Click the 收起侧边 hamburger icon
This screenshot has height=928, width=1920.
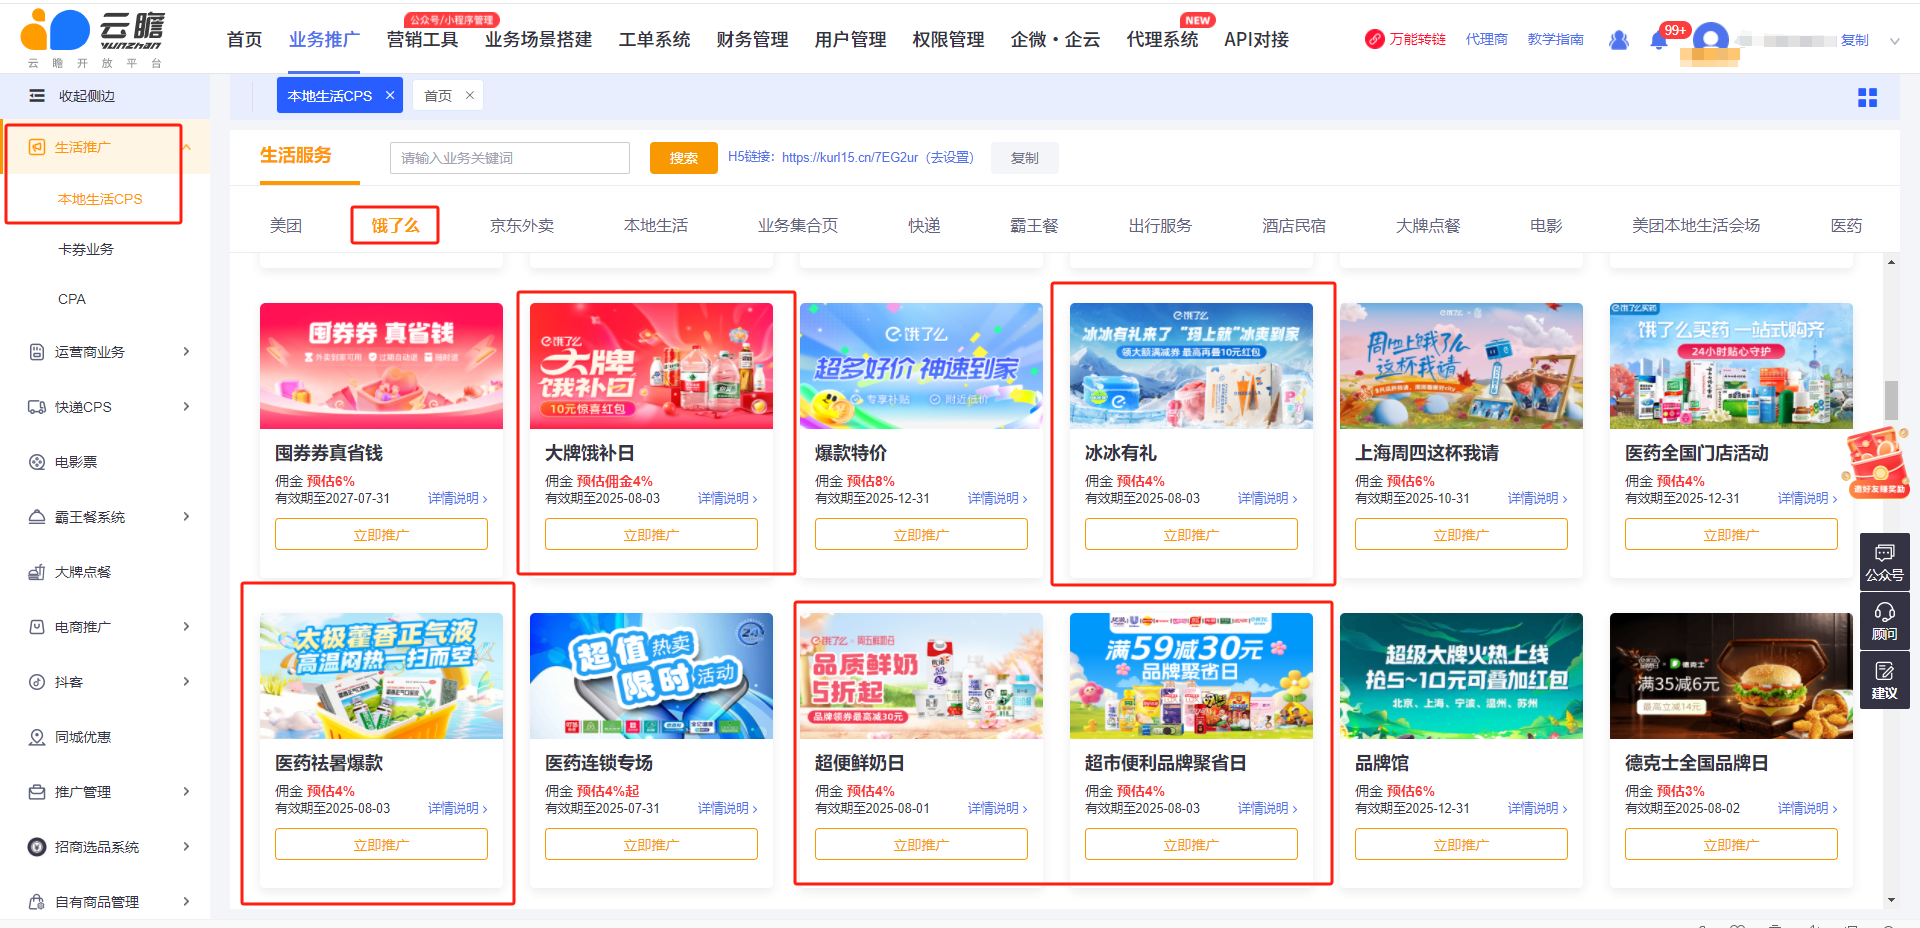37,96
